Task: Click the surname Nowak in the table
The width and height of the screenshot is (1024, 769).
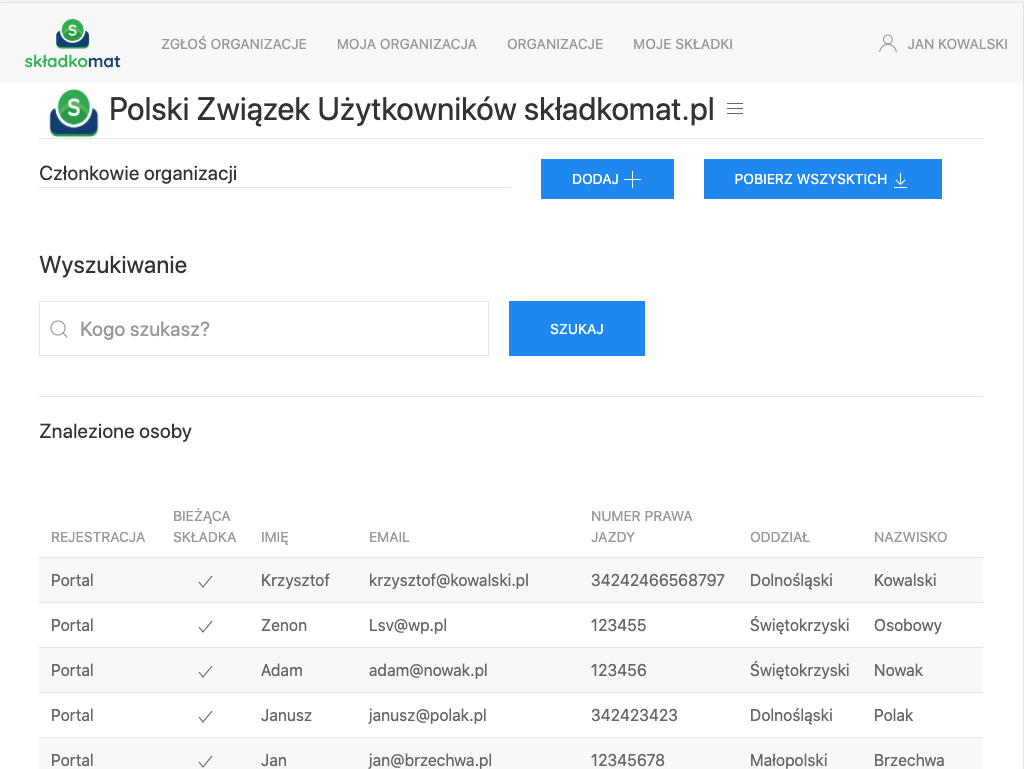Action: (x=898, y=670)
